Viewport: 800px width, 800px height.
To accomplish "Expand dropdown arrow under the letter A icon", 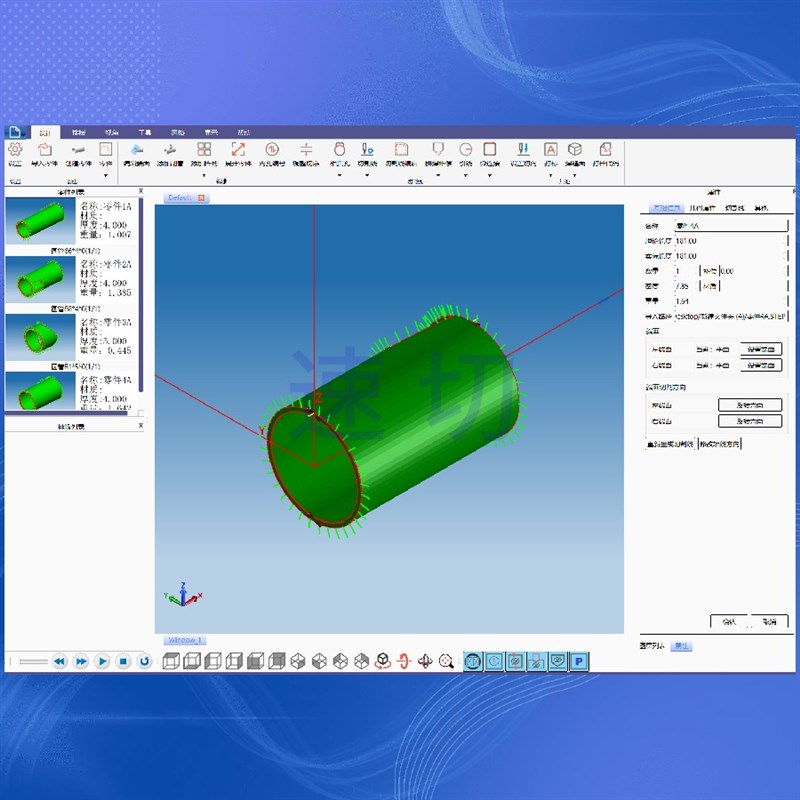I will tap(550, 176).
